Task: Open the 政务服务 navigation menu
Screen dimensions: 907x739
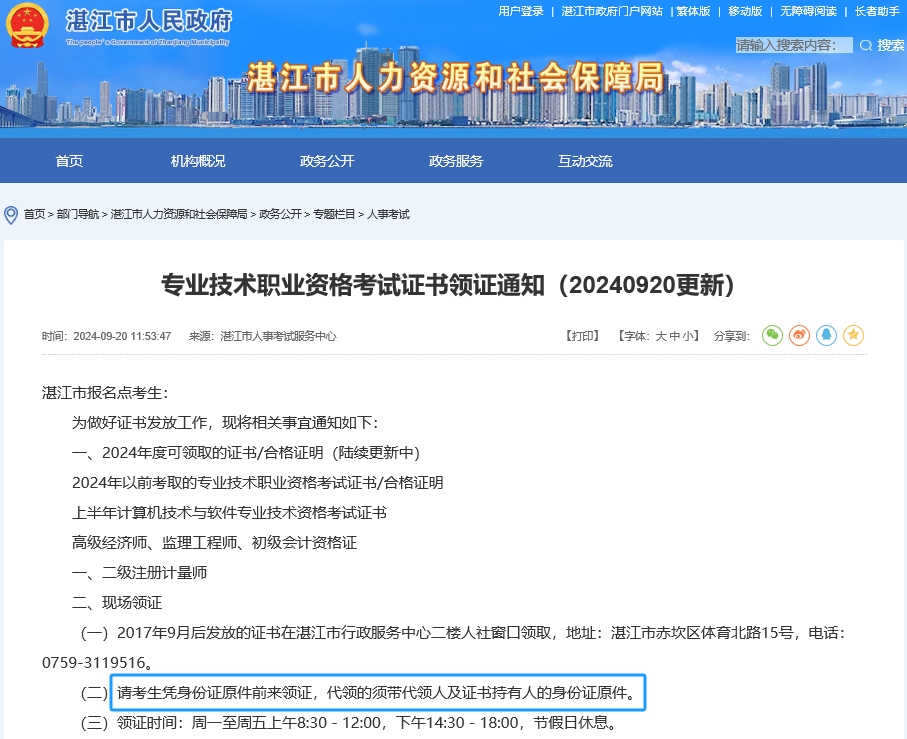Action: click(x=456, y=161)
